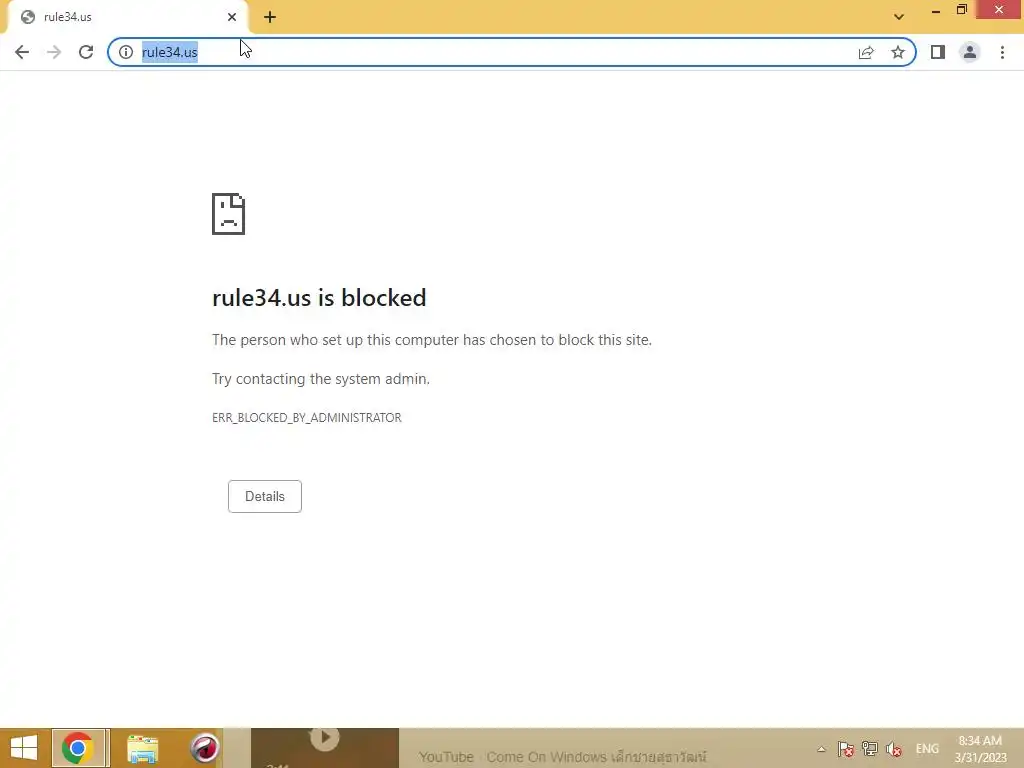Click the 'rule34.us is blocked' heading
This screenshot has height=768, width=1024.
point(319,298)
